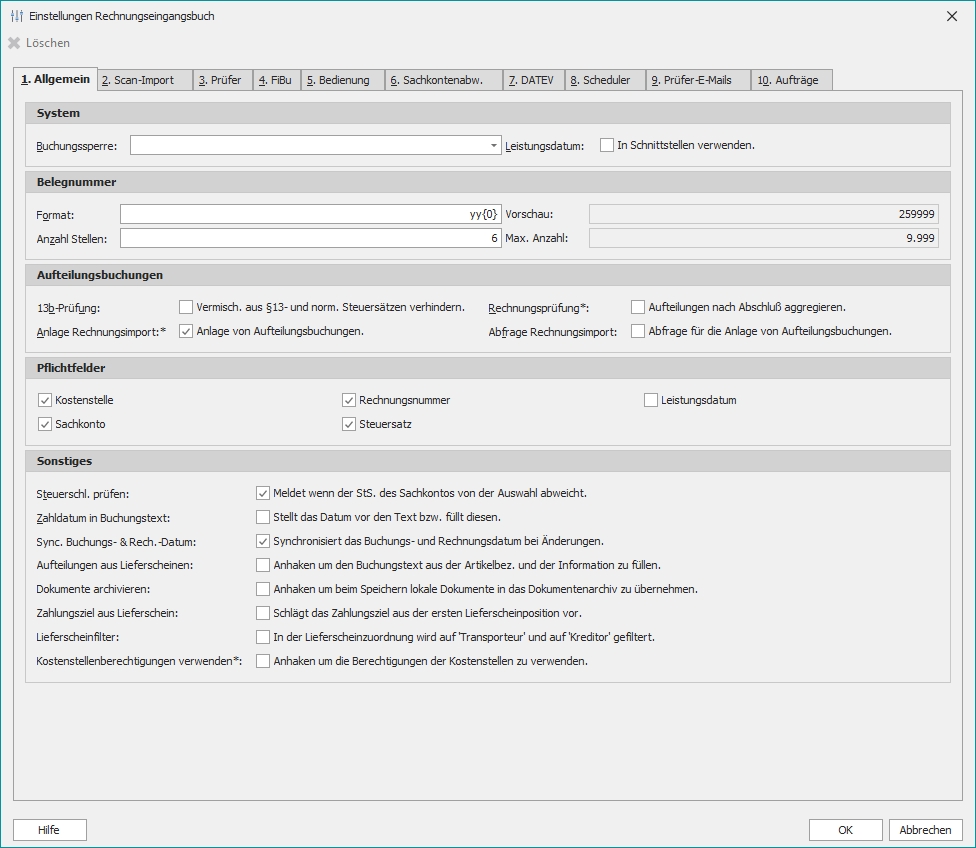Image resolution: width=976 pixels, height=848 pixels.
Task: Click the Löschen delete icon
Action: (x=14, y=43)
